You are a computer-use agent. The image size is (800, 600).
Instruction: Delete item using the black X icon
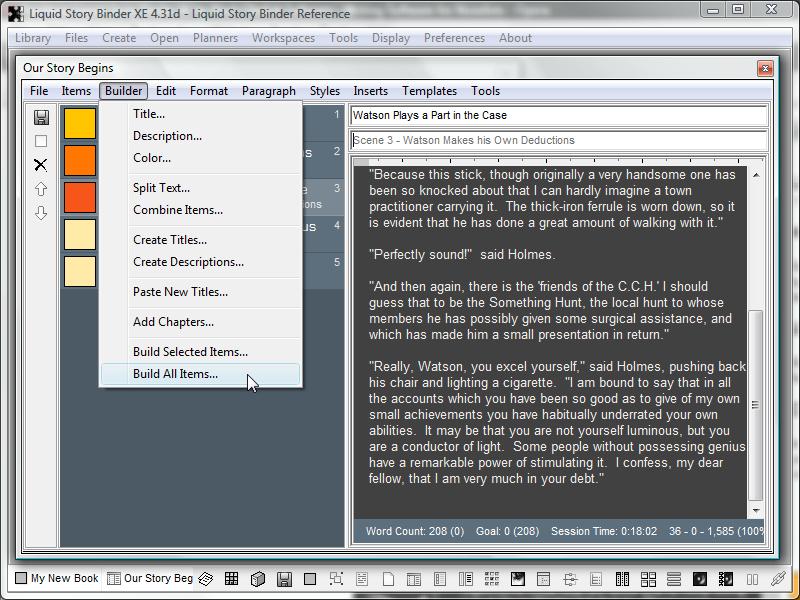coord(41,165)
